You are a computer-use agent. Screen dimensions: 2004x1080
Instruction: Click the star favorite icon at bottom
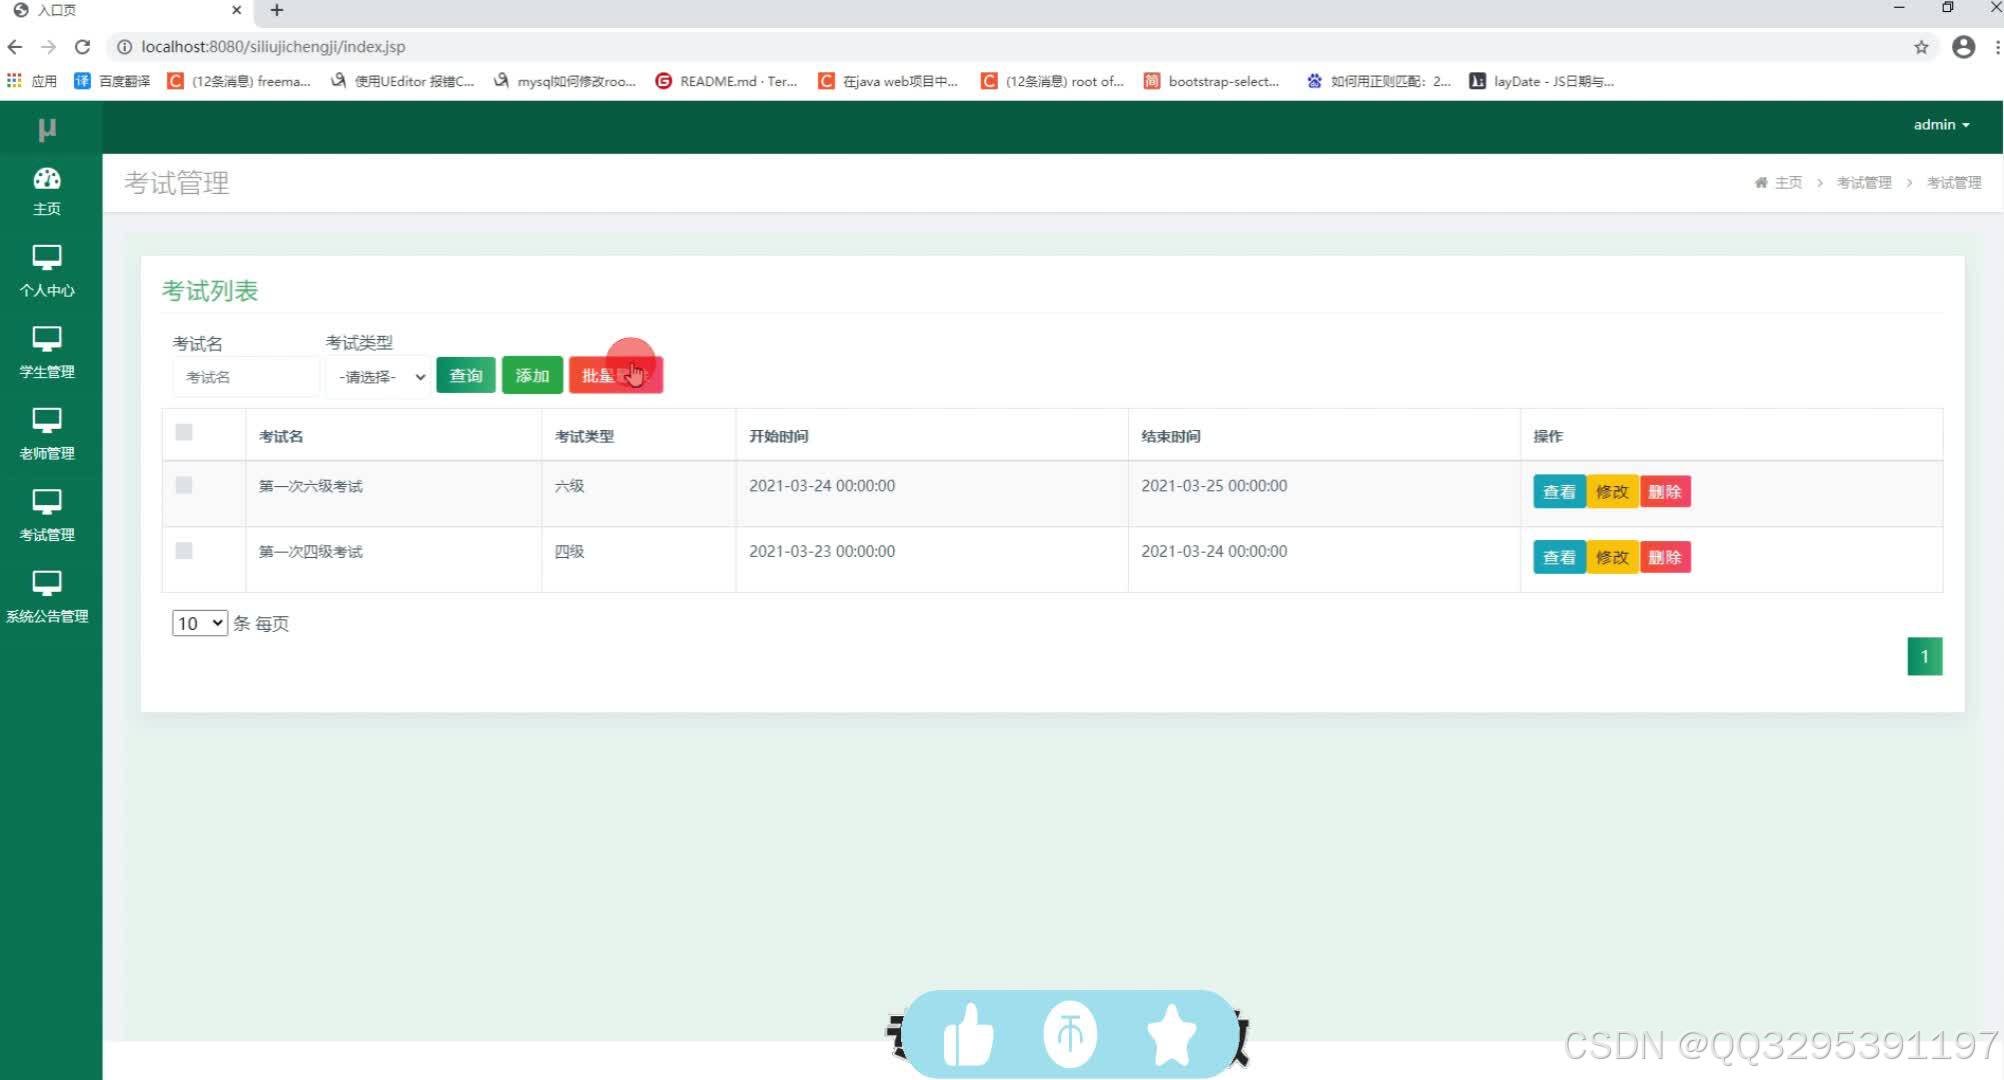1171,1034
